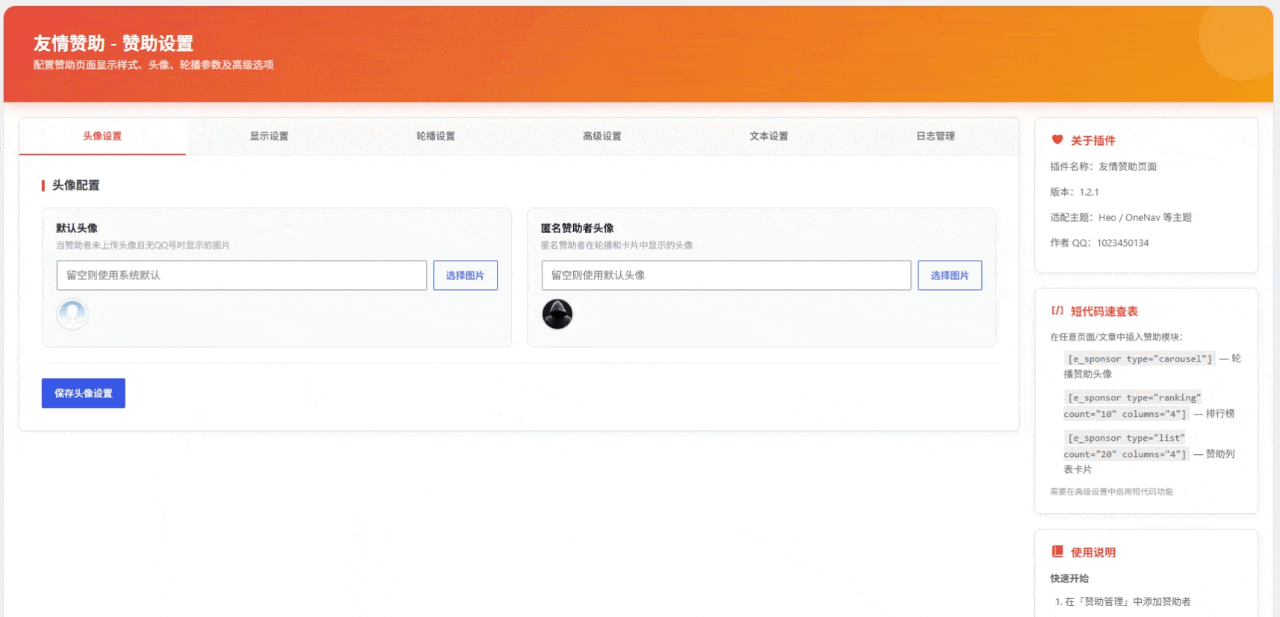Click the 快速开始 heading

click(x=1069, y=578)
